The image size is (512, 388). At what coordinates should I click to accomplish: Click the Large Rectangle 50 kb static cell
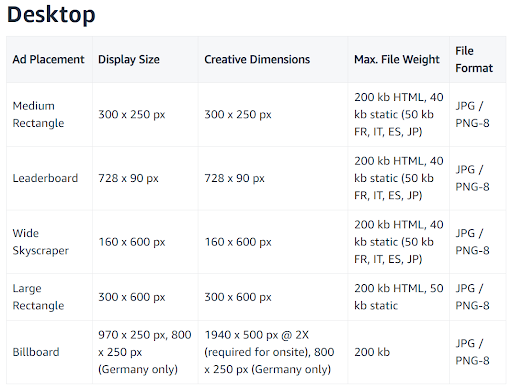[x=399, y=297]
